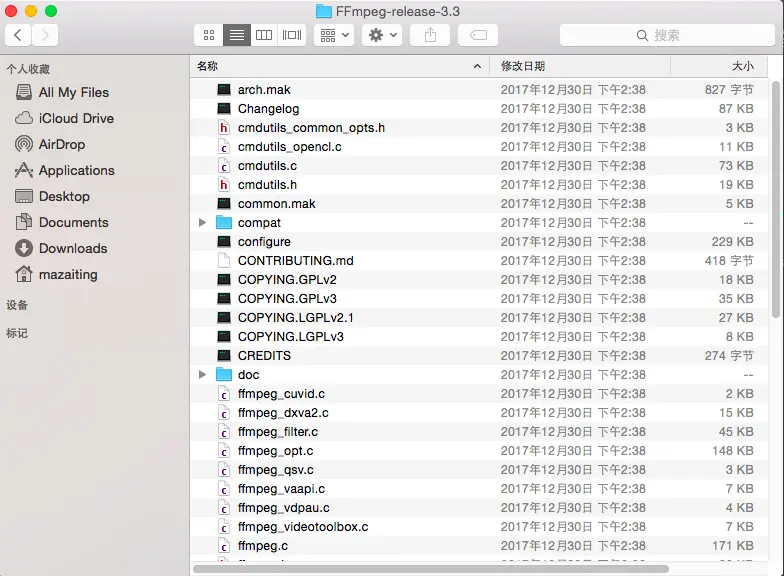Click the 个人收藏 sidebar section header
The width and height of the screenshot is (784, 576).
point(28,69)
